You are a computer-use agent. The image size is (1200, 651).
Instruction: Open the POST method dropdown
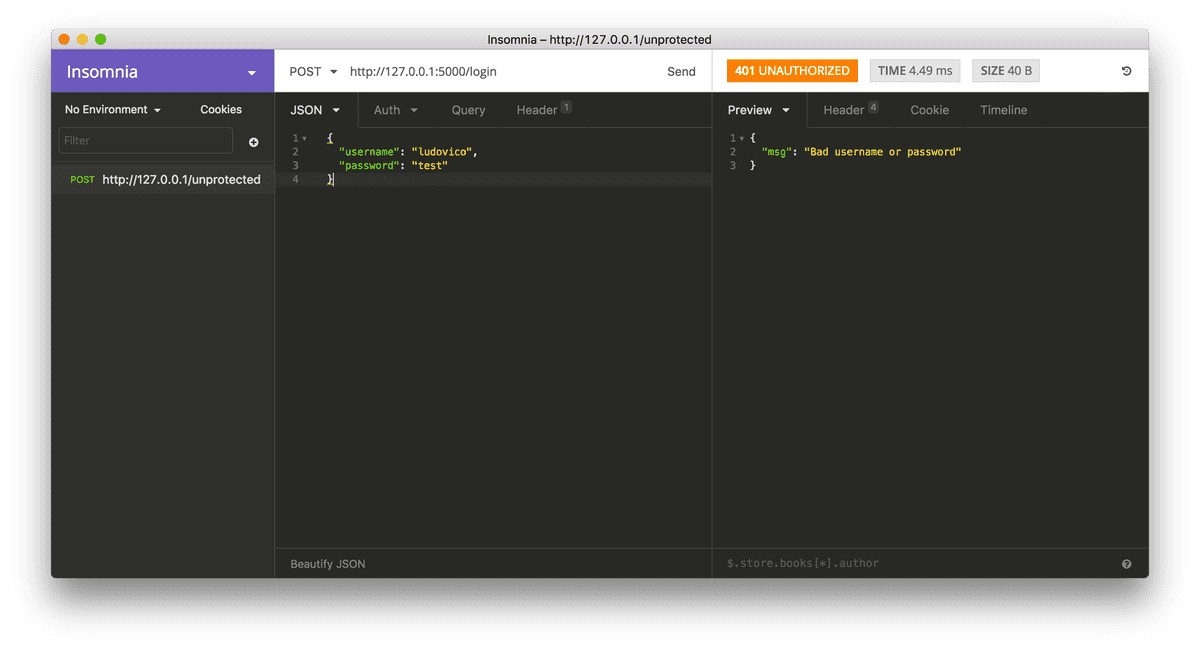coord(313,71)
